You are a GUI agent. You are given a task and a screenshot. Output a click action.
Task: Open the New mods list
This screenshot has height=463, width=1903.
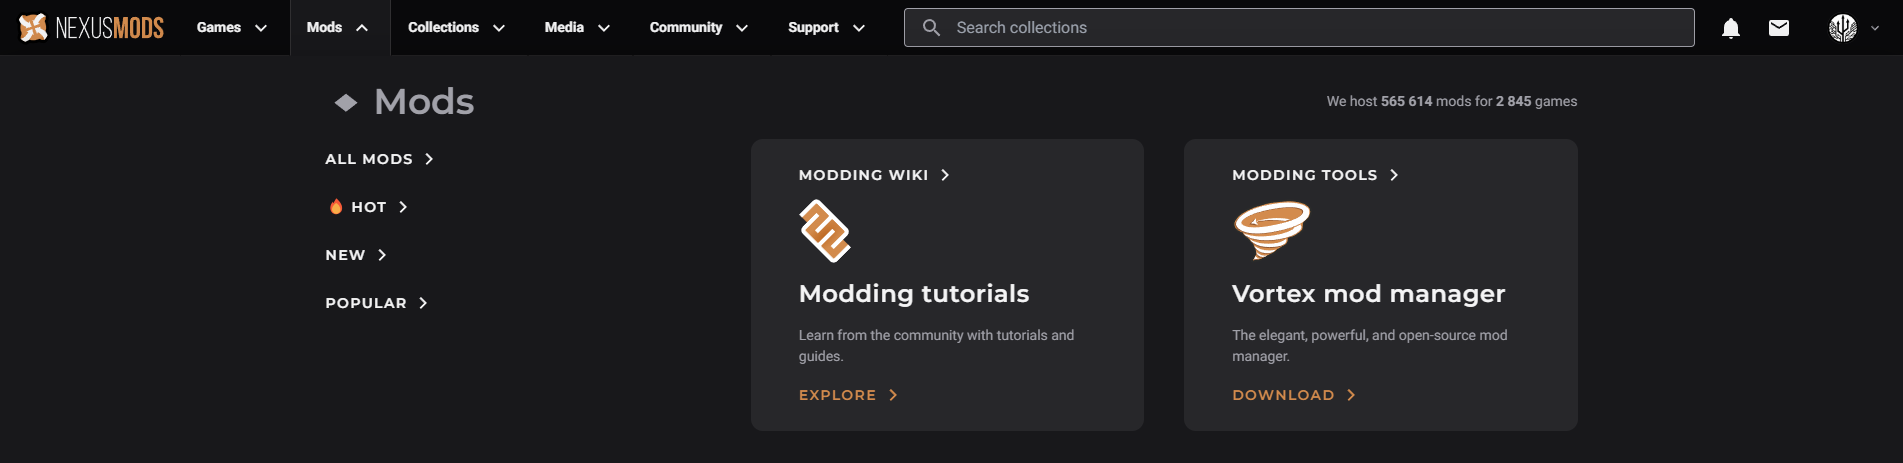[355, 255]
